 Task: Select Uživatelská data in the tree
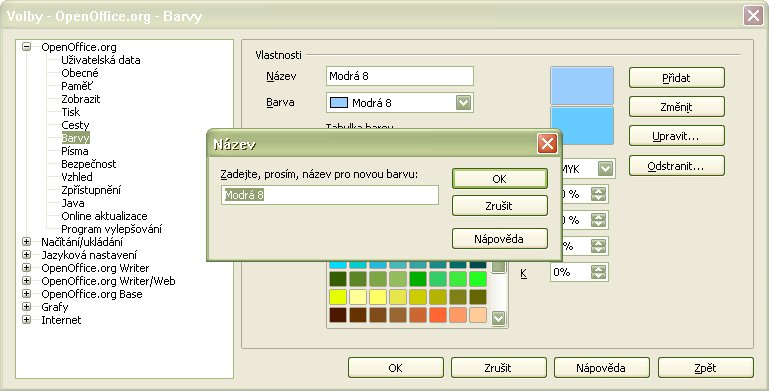pyautogui.click(x=101, y=60)
